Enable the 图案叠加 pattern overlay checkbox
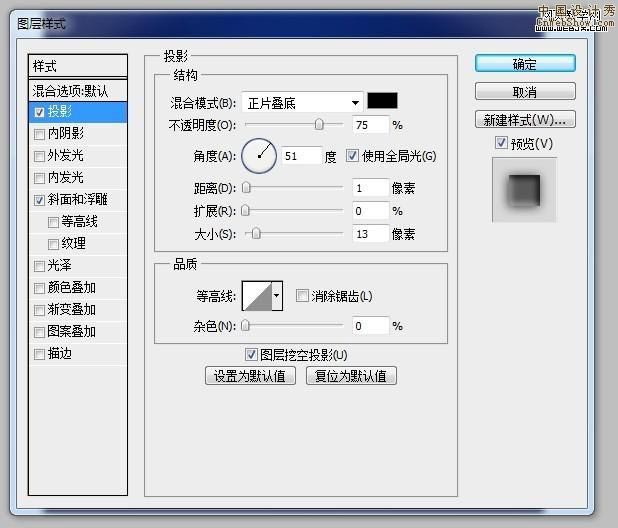618x528 pixels. coord(39,333)
